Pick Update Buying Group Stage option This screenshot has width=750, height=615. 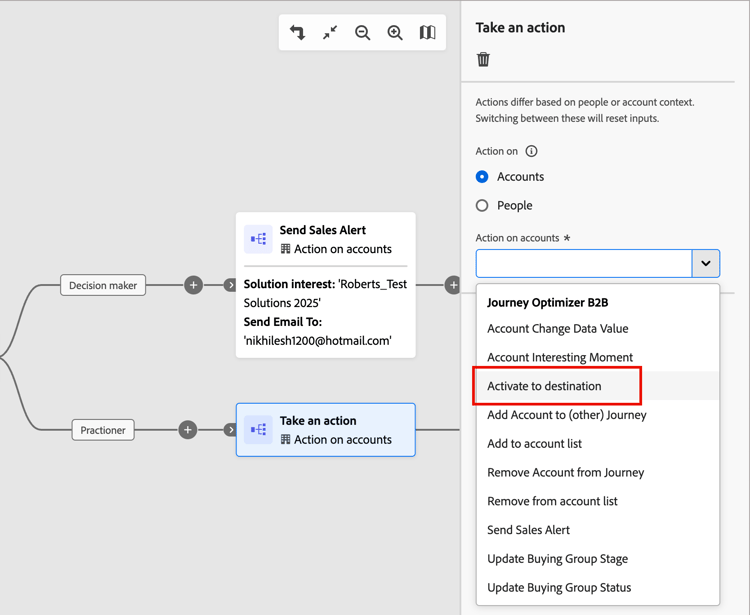(x=557, y=559)
